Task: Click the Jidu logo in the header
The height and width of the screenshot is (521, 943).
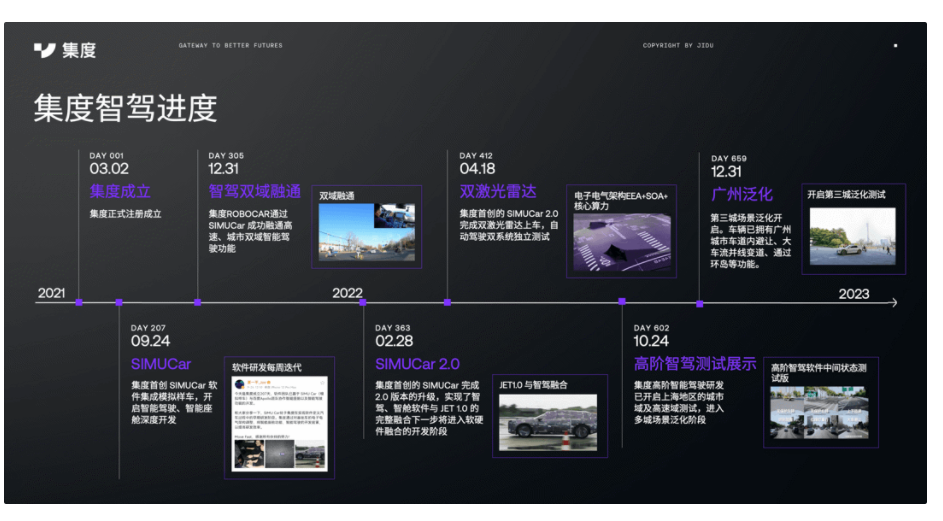Action: 65,51
